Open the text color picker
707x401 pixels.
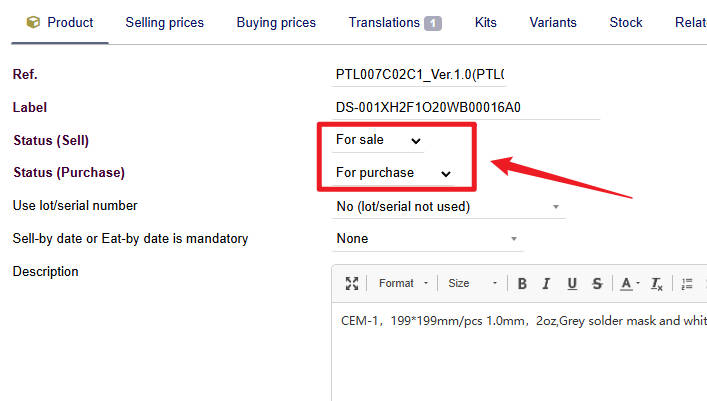click(629, 283)
